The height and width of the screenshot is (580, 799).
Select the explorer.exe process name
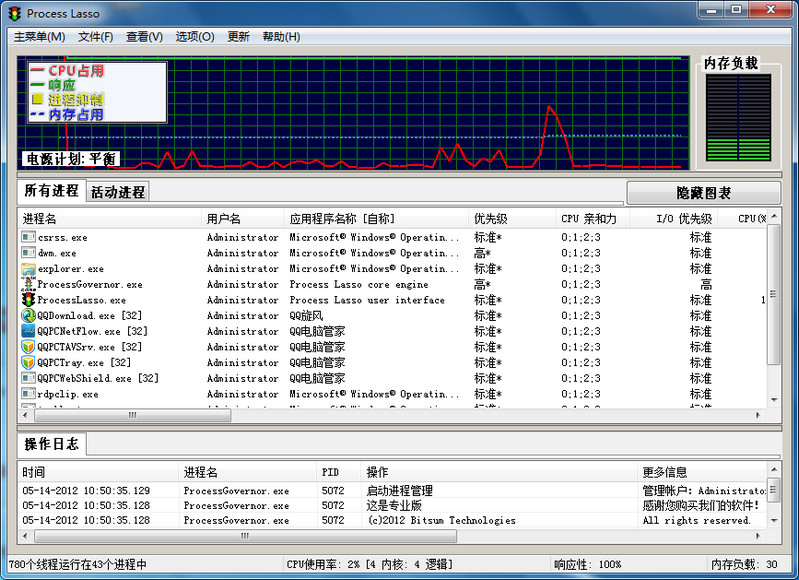click(71, 269)
